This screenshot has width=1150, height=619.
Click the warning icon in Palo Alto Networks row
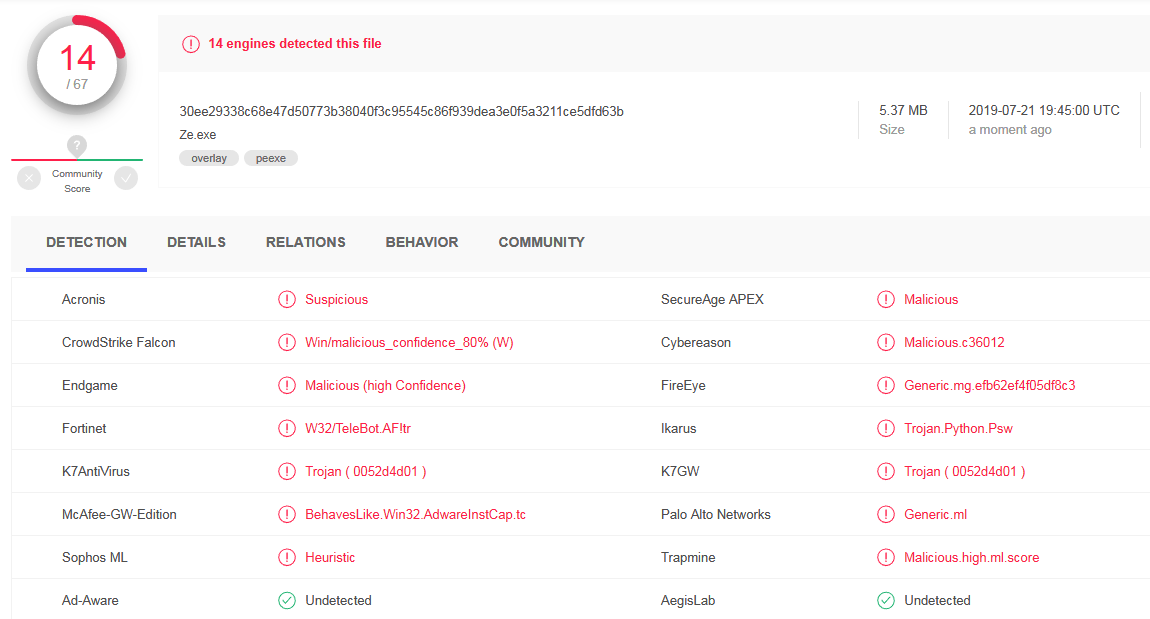tap(886, 515)
